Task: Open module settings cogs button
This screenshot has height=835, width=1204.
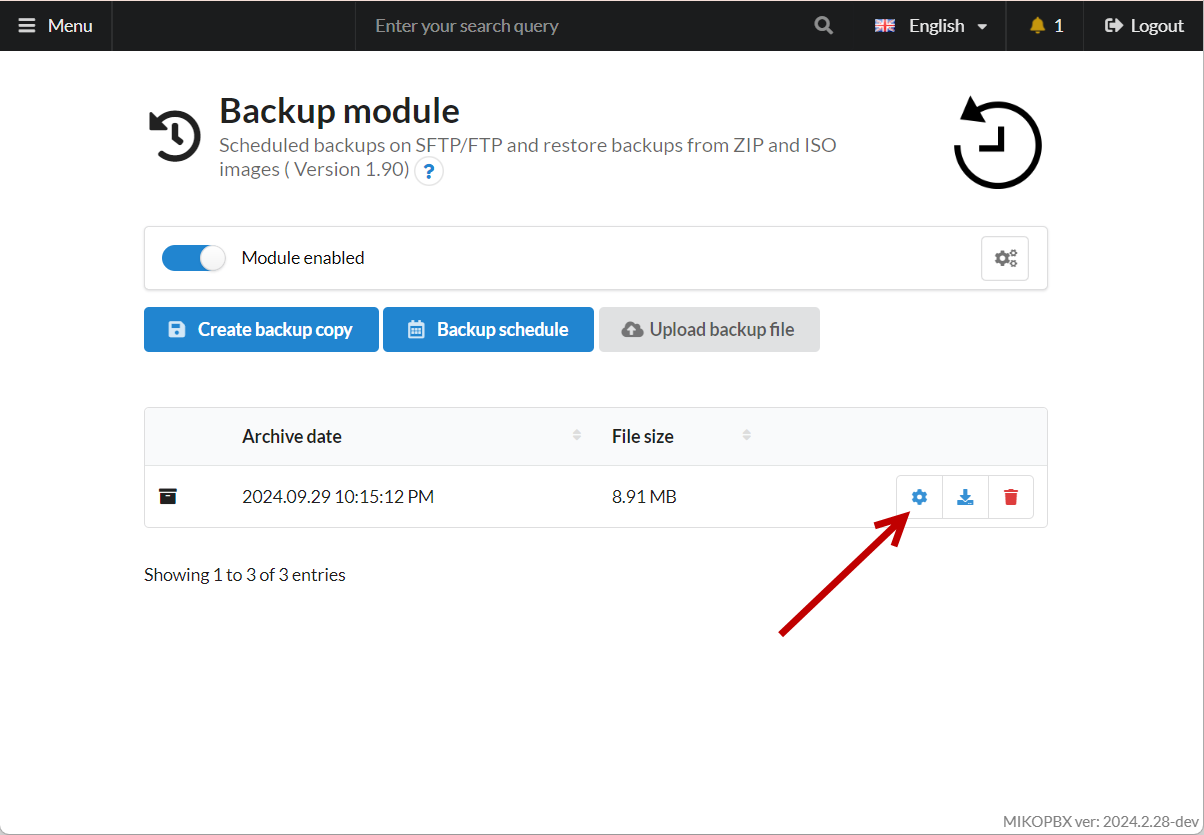Action: [1004, 258]
